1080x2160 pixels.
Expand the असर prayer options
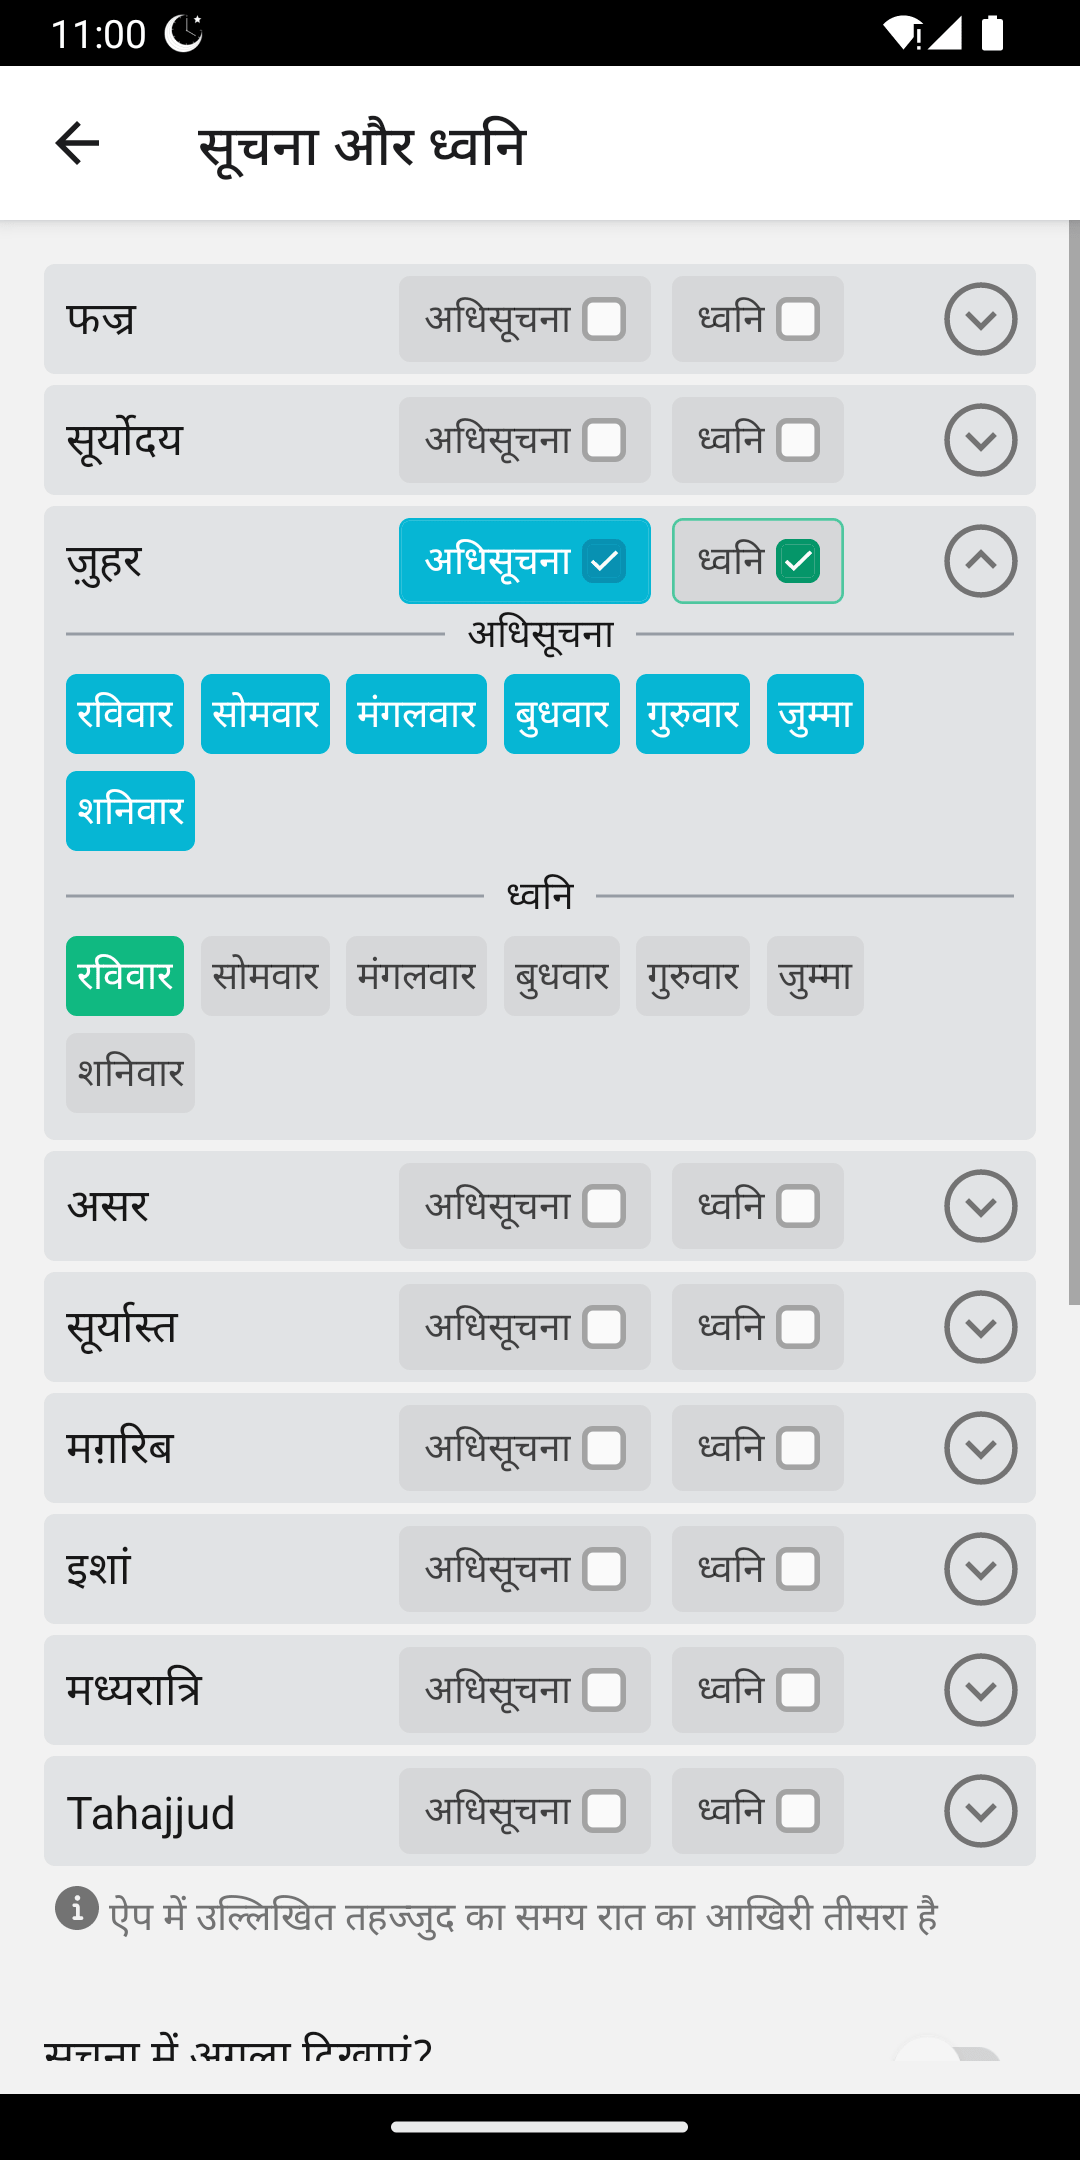(980, 1206)
